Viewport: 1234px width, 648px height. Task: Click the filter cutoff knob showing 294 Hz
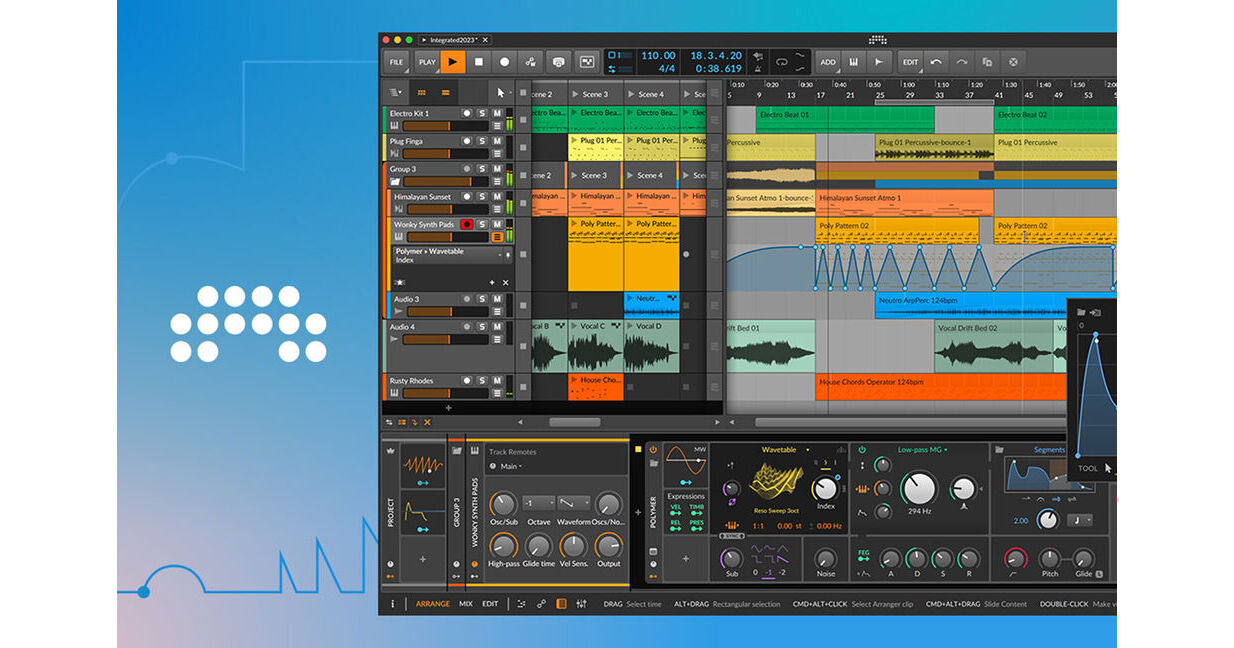(x=918, y=488)
